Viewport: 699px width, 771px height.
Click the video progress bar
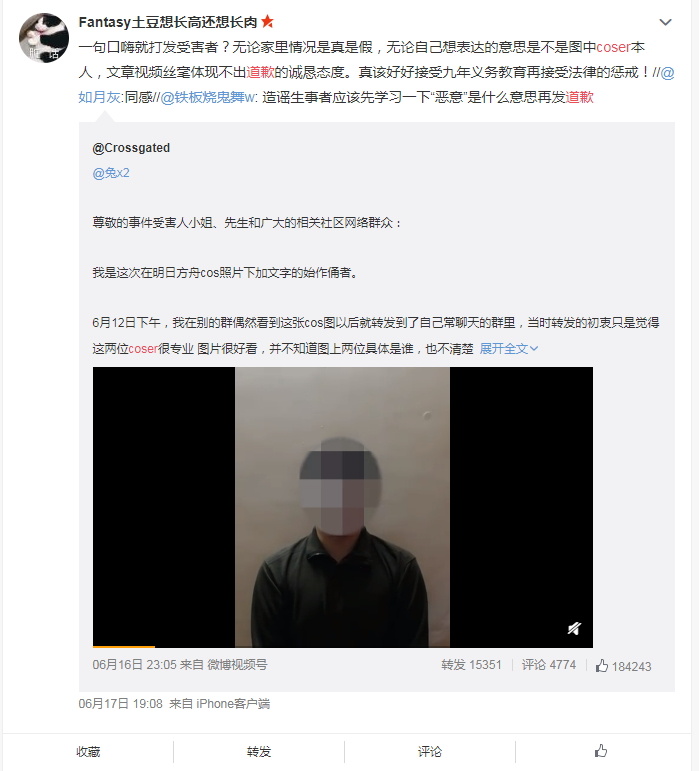pyautogui.click(x=343, y=646)
